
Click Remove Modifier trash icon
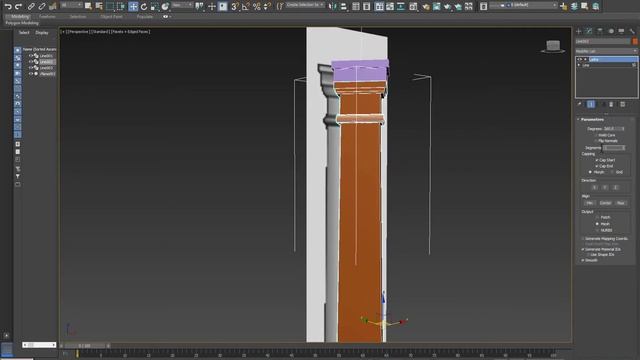(x=611, y=104)
